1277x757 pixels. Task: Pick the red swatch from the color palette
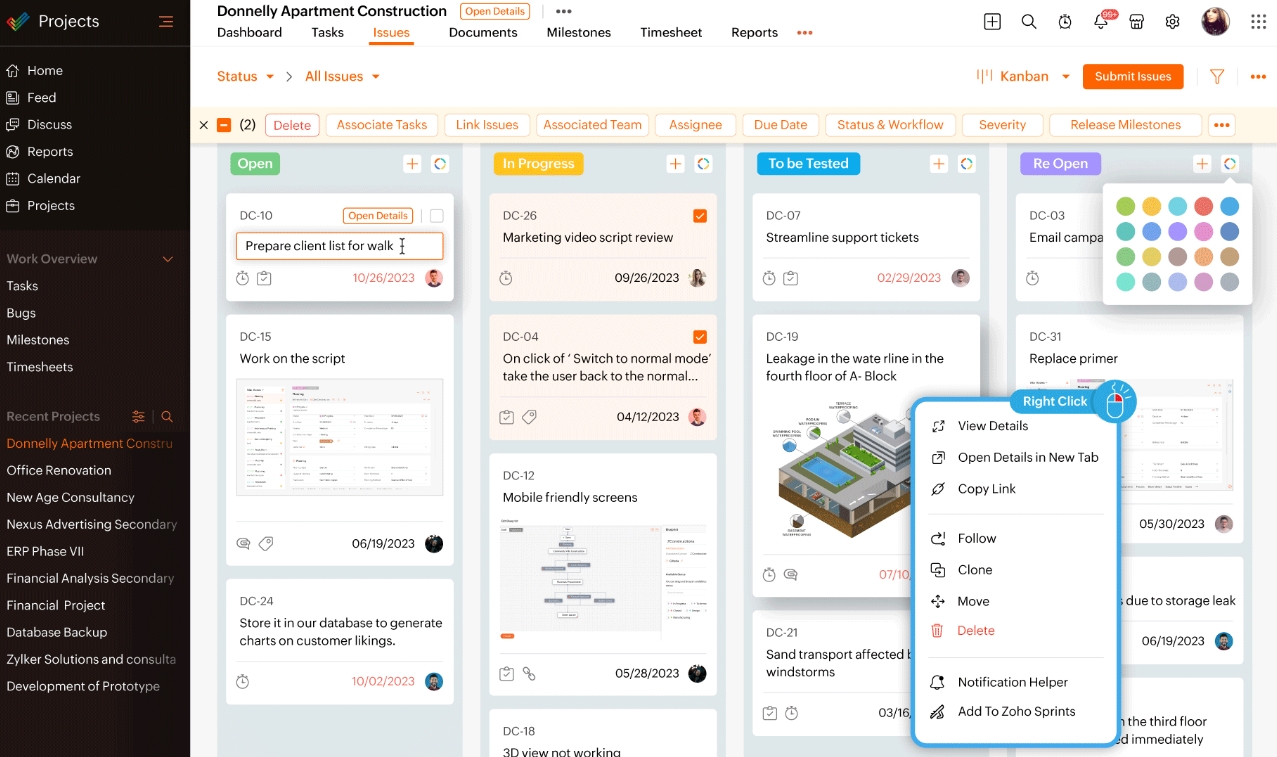(x=1204, y=205)
